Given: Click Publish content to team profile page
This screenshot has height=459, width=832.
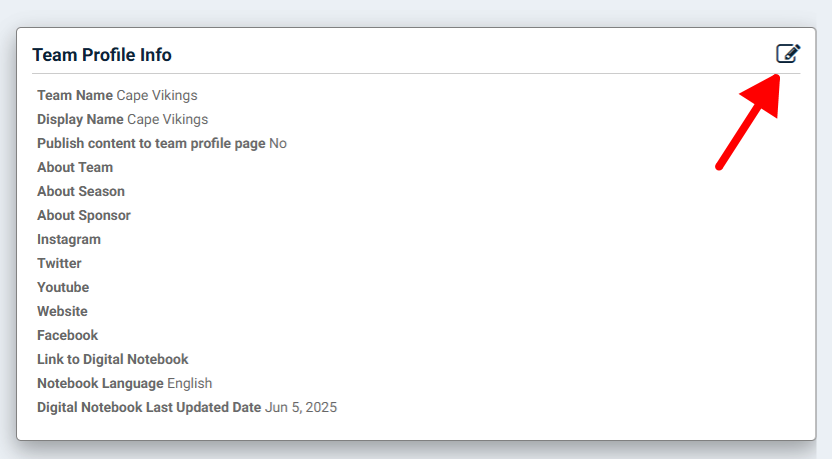Looking at the screenshot, I should click(x=151, y=143).
